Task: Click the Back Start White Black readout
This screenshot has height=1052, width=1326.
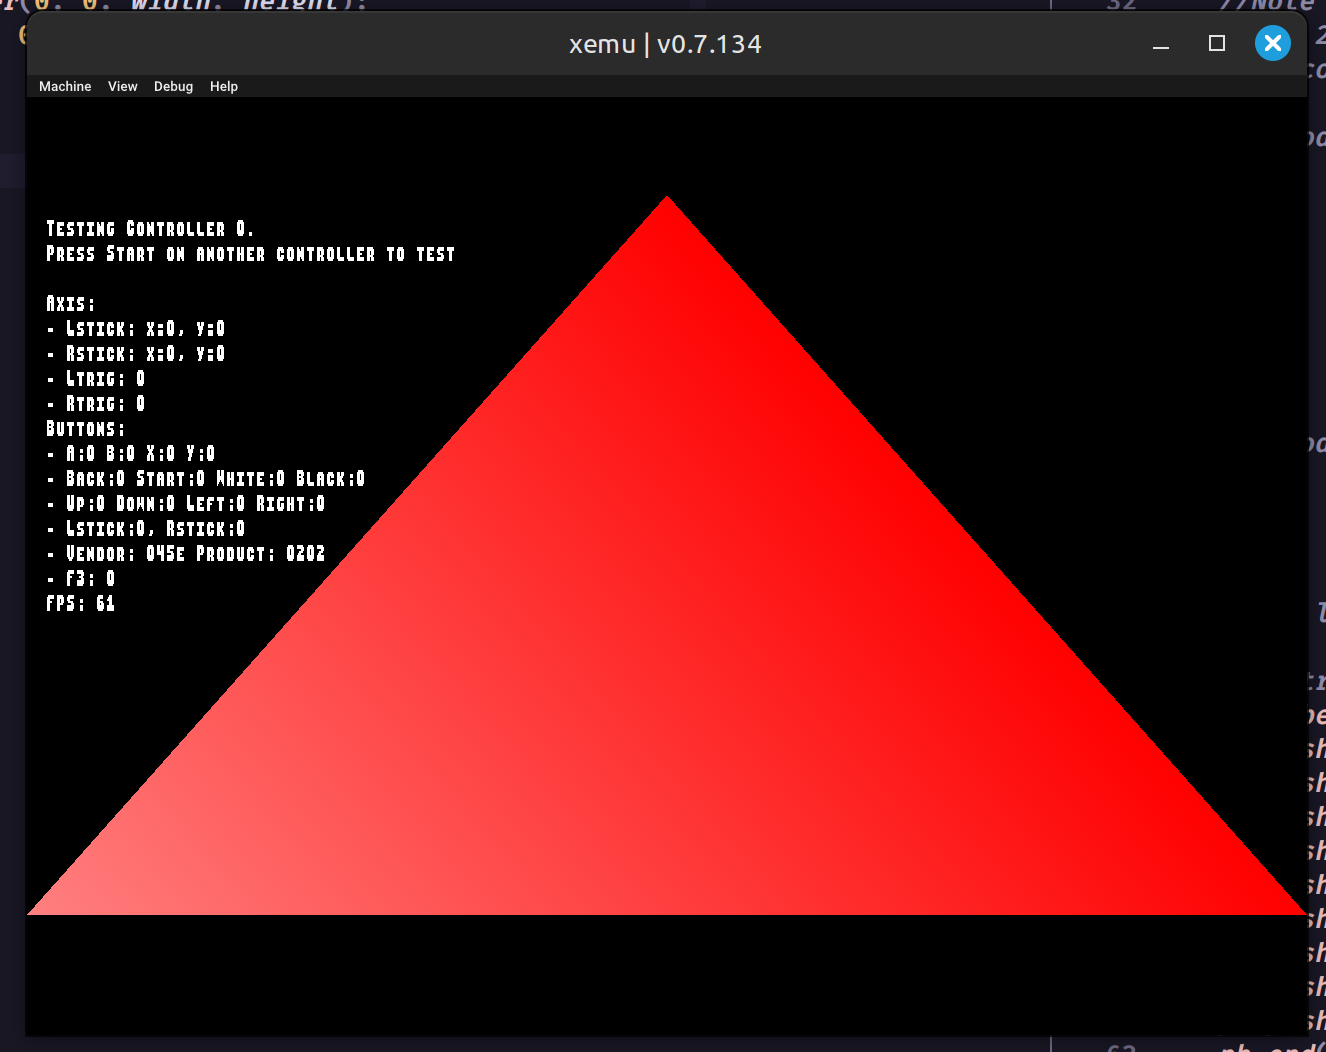Action: pyautogui.click(x=215, y=479)
